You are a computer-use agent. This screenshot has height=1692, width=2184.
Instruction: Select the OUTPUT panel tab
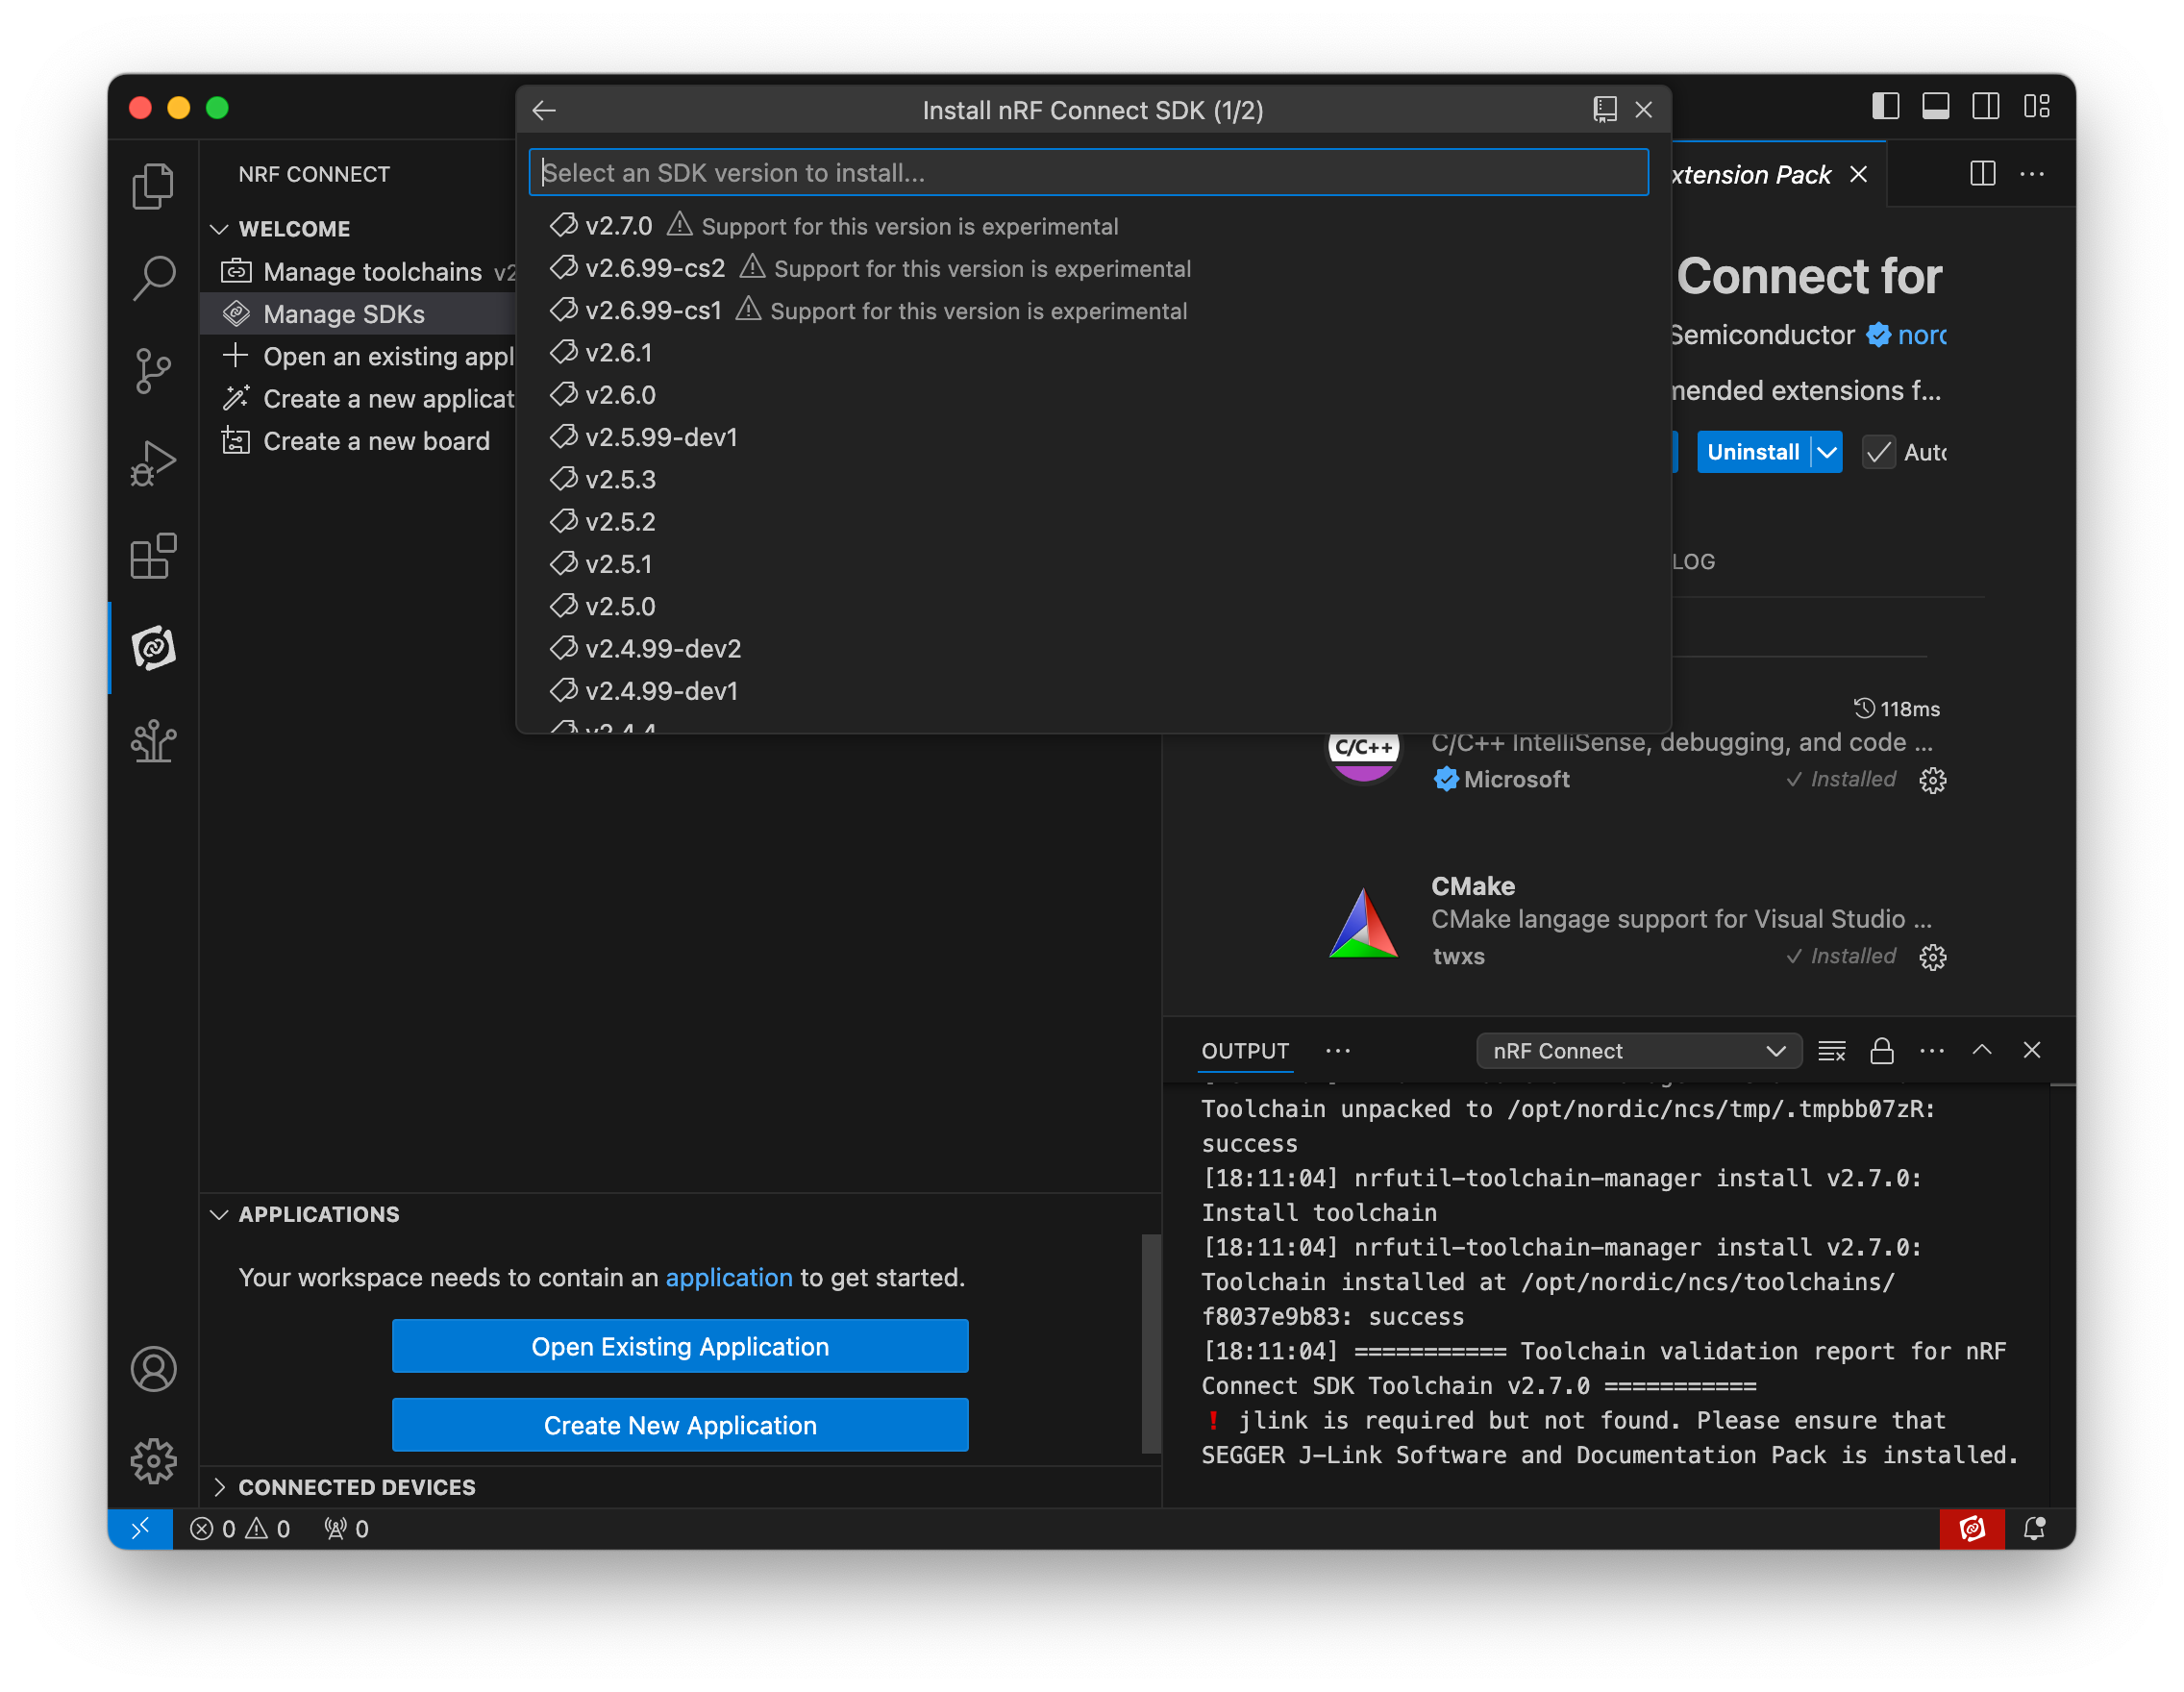(1245, 1051)
